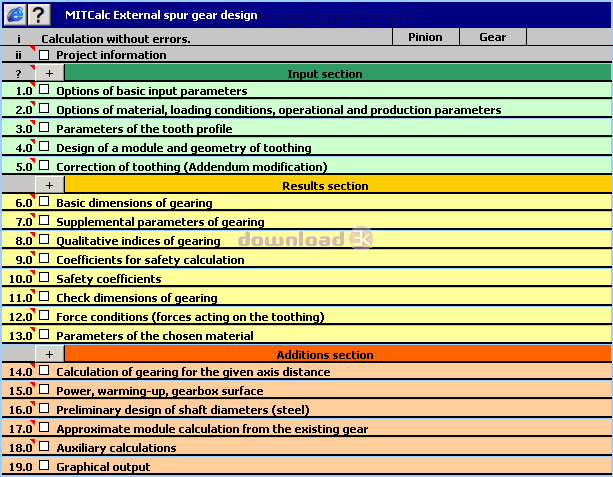Open the question mark help icon

click(x=39, y=14)
